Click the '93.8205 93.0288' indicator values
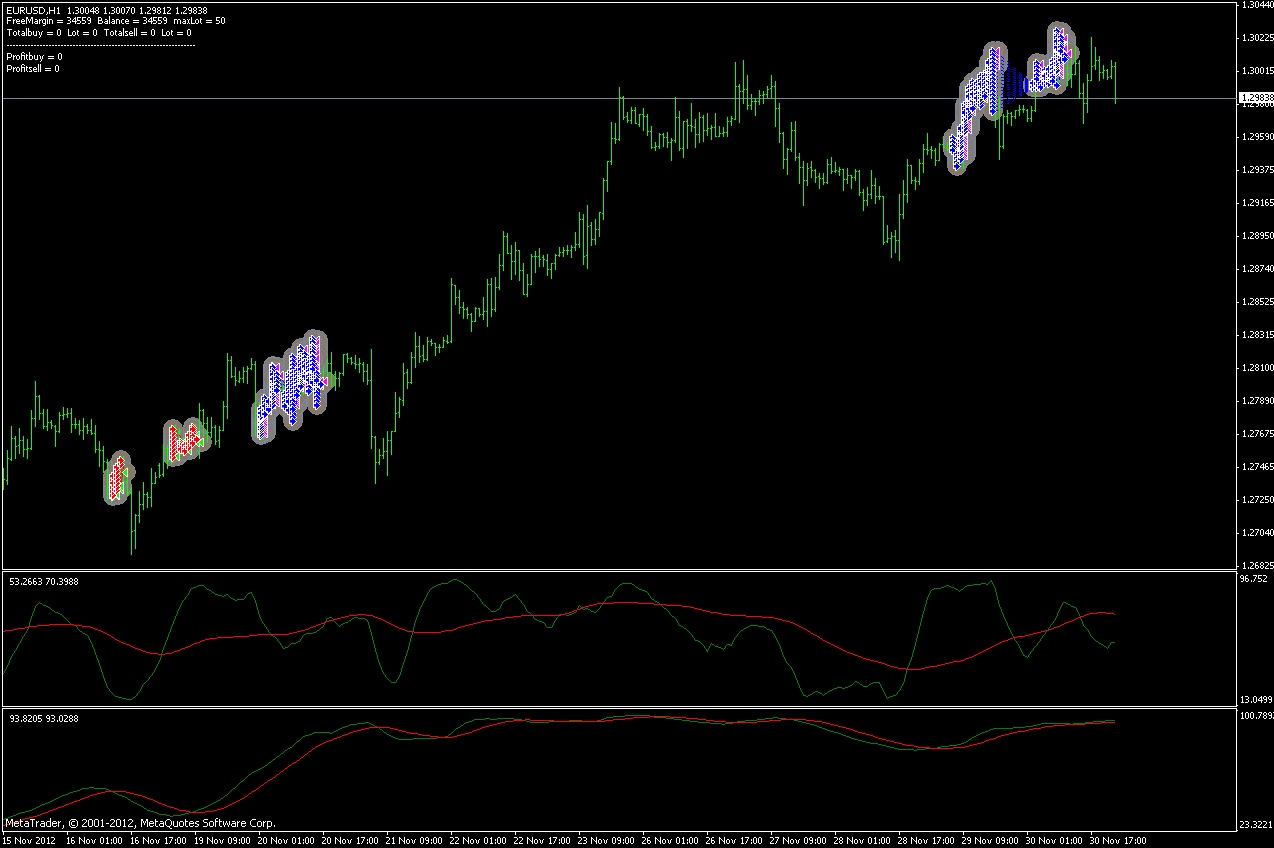Viewport: 1274px width, 848px height. [x=44, y=718]
